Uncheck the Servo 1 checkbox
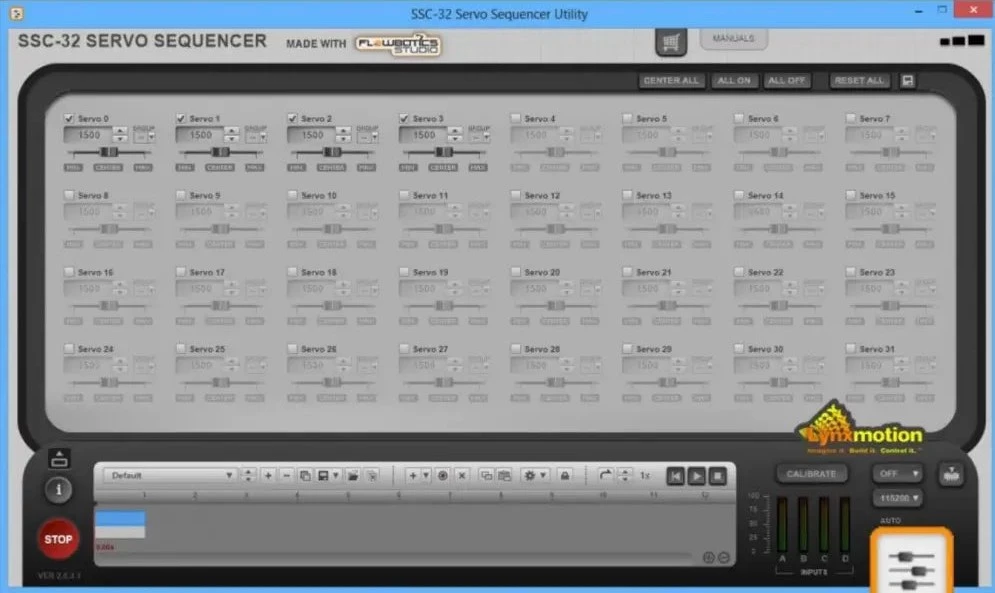Image resolution: width=995 pixels, height=593 pixels. tap(181, 118)
